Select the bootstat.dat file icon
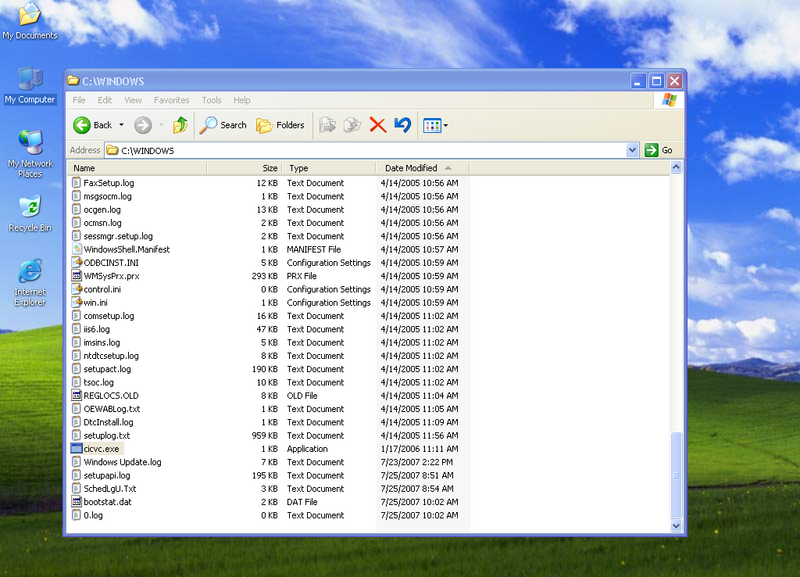The width and height of the screenshot is (800, 577). coord(77,502)
